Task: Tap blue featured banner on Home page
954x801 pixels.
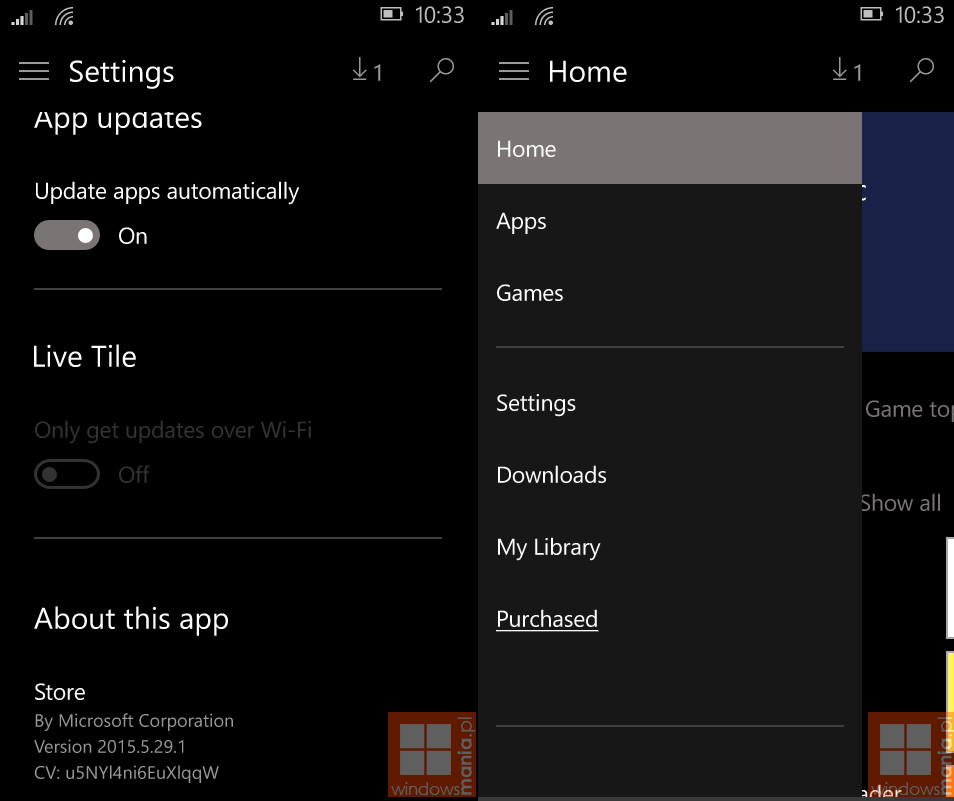Action: (x=908, y=232)
